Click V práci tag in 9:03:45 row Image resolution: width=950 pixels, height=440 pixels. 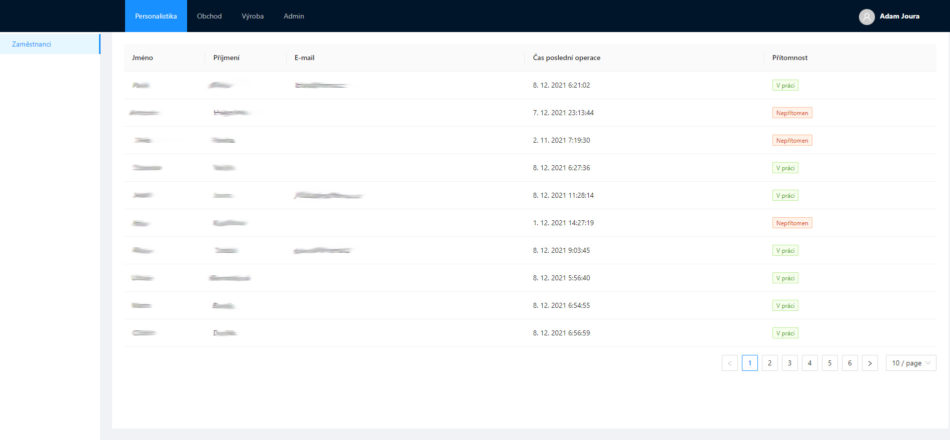tap(785, 250)
